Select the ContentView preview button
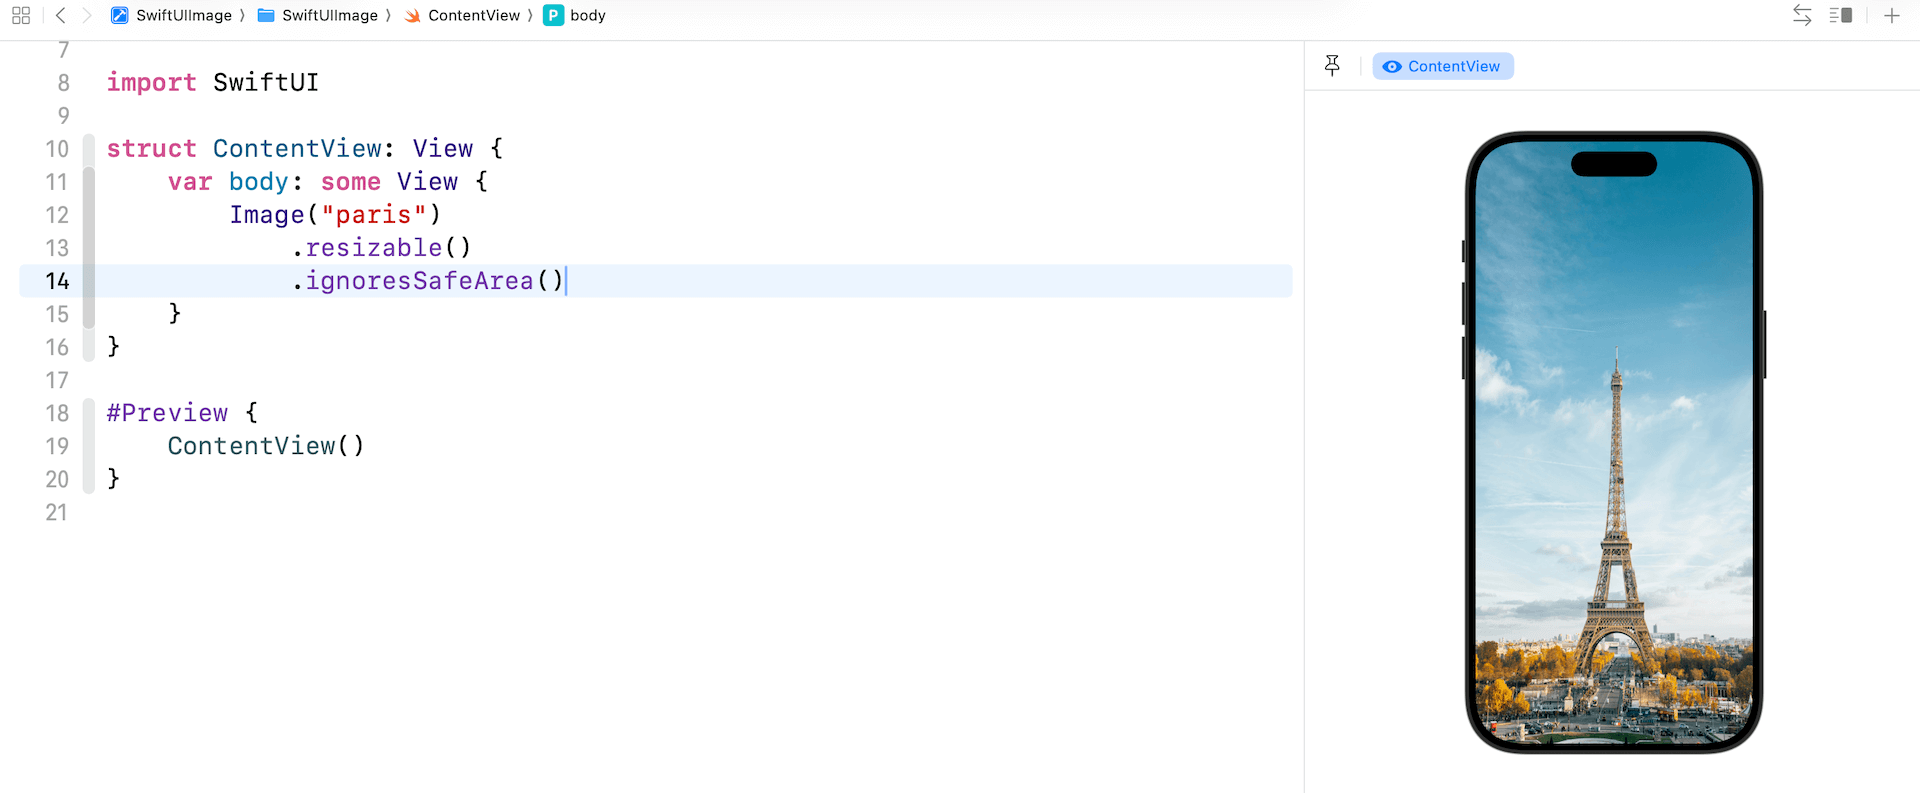The image size is (1920, 793). pyautogui.click(x=1443, y=66)
